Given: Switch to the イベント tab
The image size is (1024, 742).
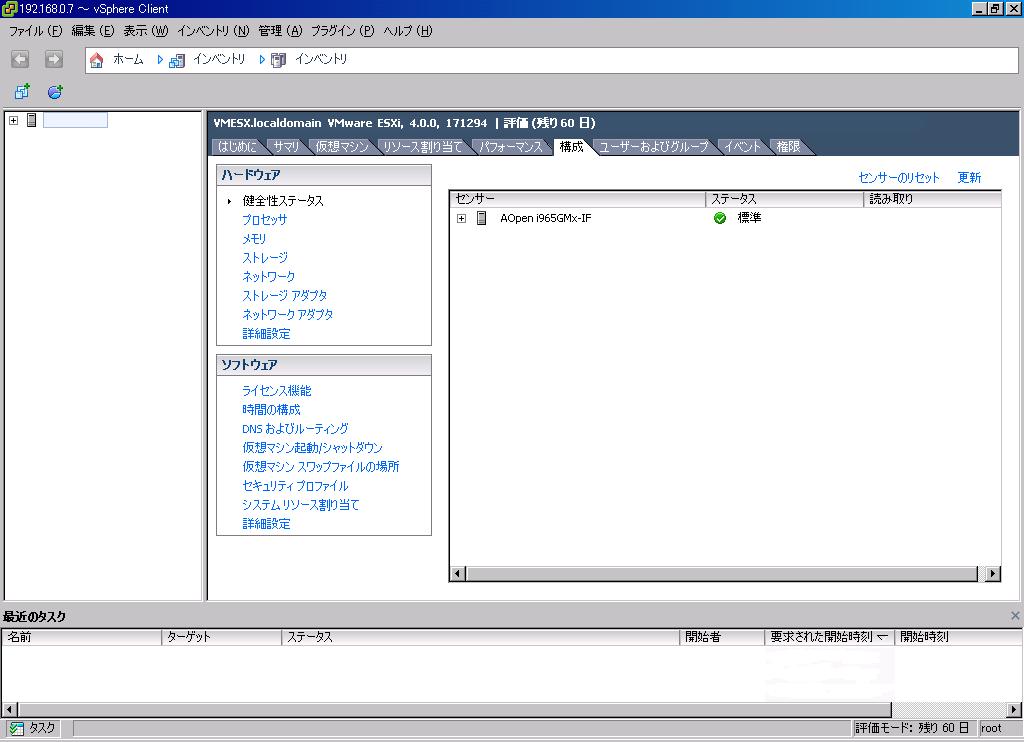Looking at the screenshot, I should (743, 147).
